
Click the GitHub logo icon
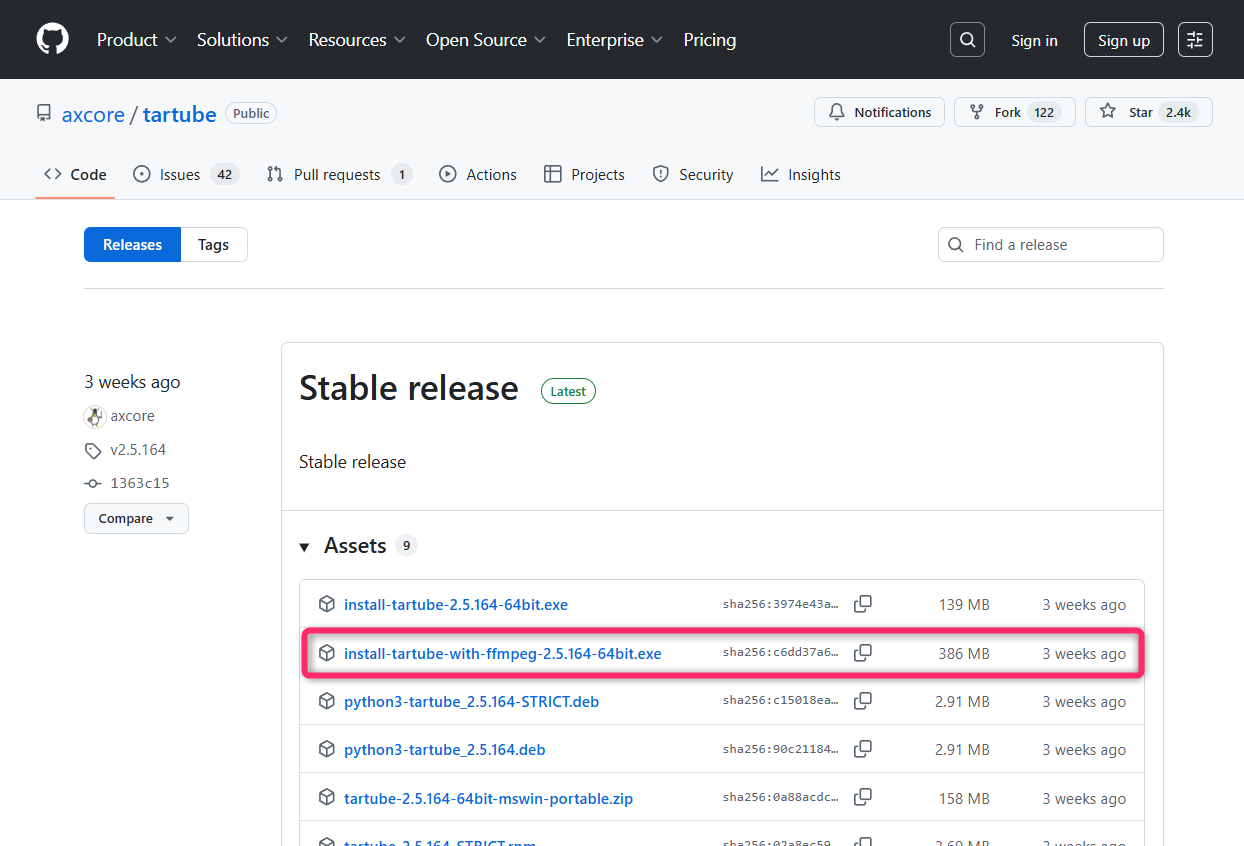click(x=53, y=40)
